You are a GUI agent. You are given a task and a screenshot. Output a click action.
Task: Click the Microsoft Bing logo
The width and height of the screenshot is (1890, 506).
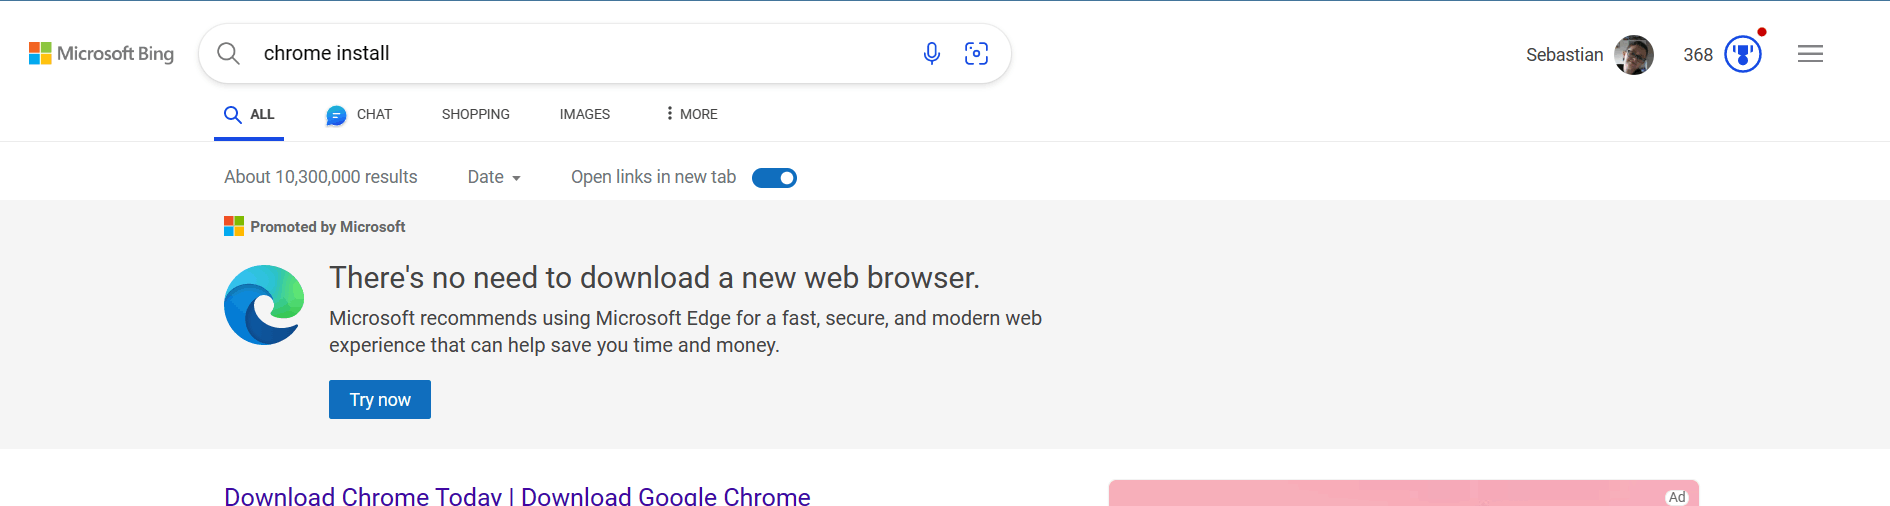(101, 53)
